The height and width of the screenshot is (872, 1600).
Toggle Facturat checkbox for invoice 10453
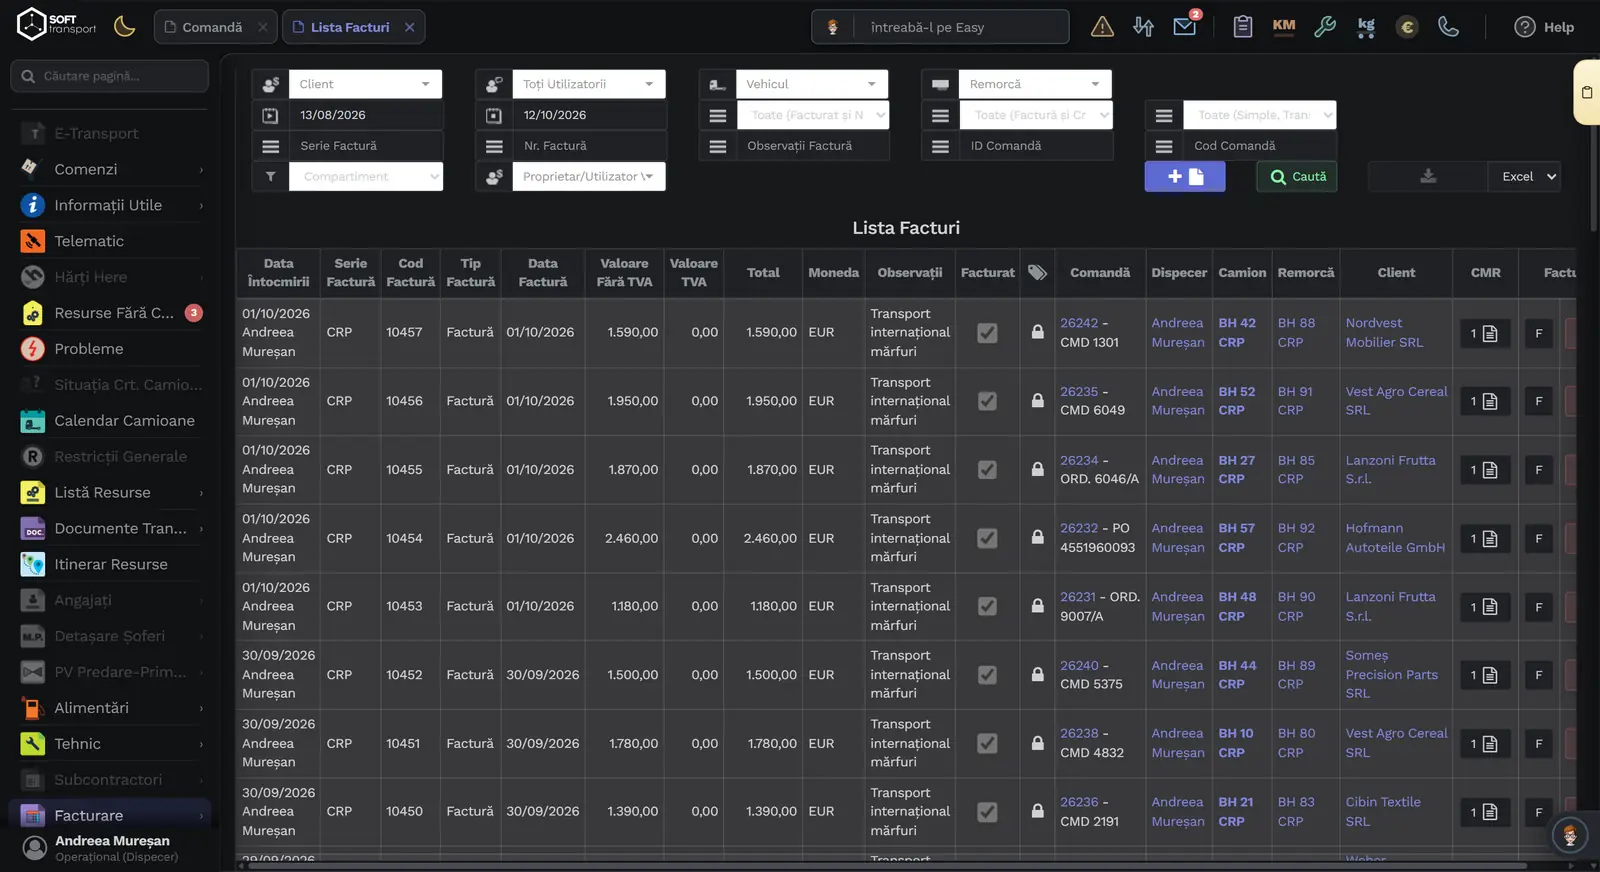987,606
